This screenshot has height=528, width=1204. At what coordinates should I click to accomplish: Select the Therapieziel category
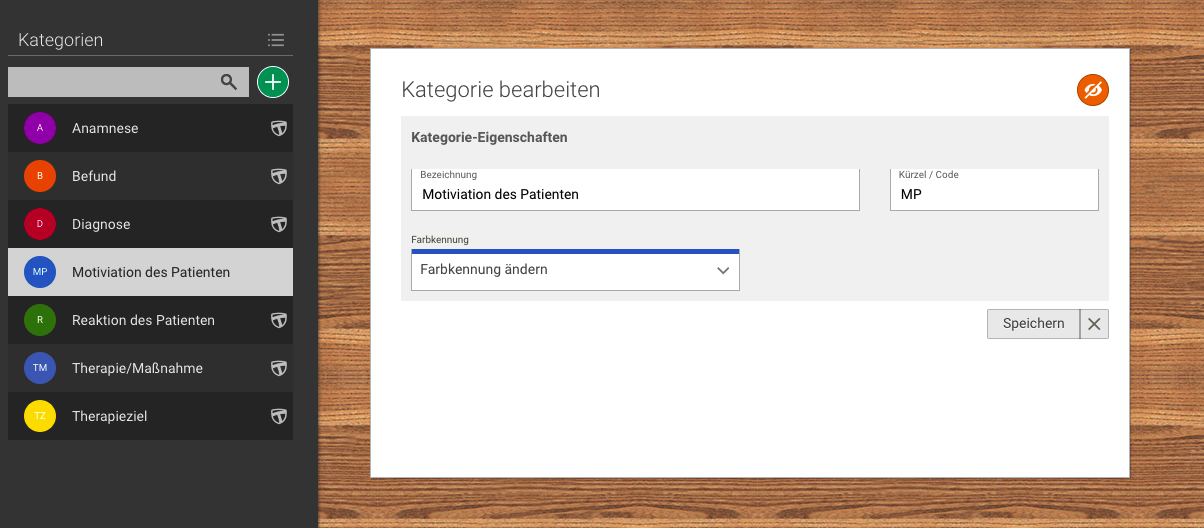coord(150,416)
